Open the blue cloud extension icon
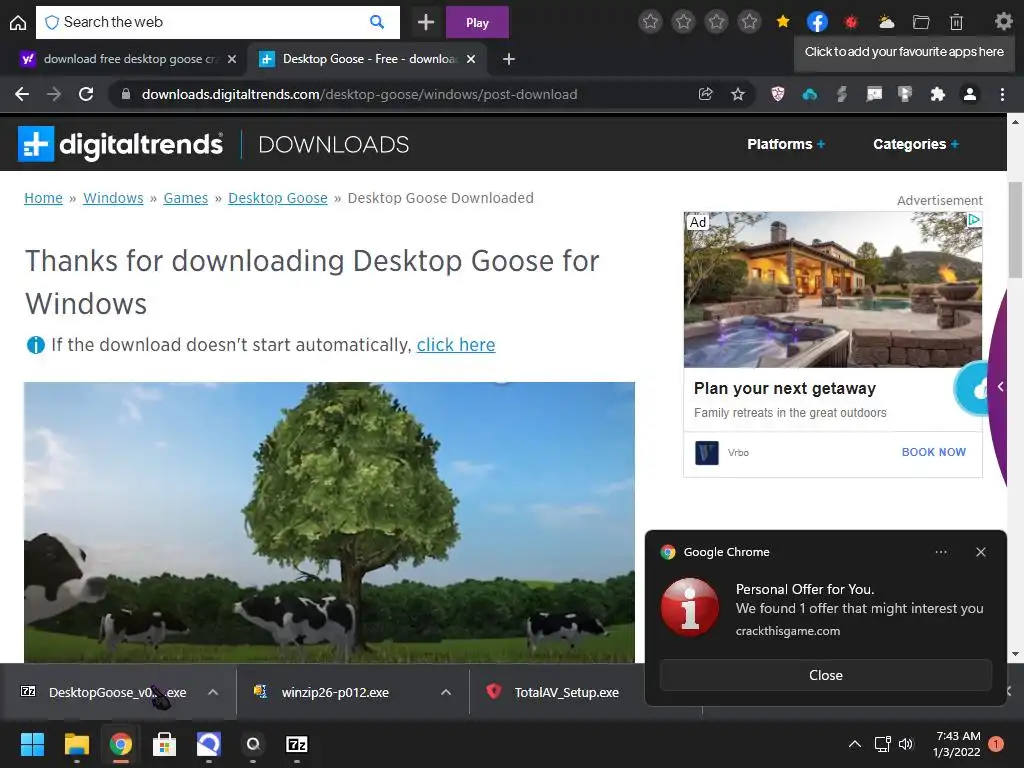This screenshot has width=1024, height=768. tap(810, 95)
